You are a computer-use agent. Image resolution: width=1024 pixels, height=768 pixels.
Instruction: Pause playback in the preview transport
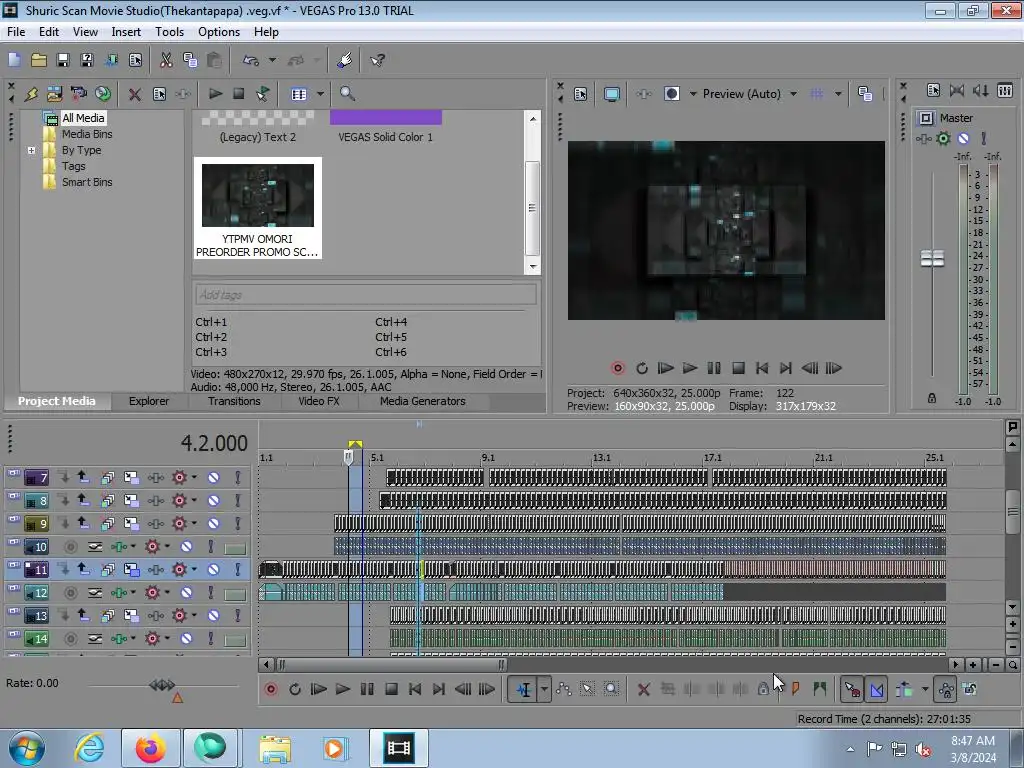(714, 368)
